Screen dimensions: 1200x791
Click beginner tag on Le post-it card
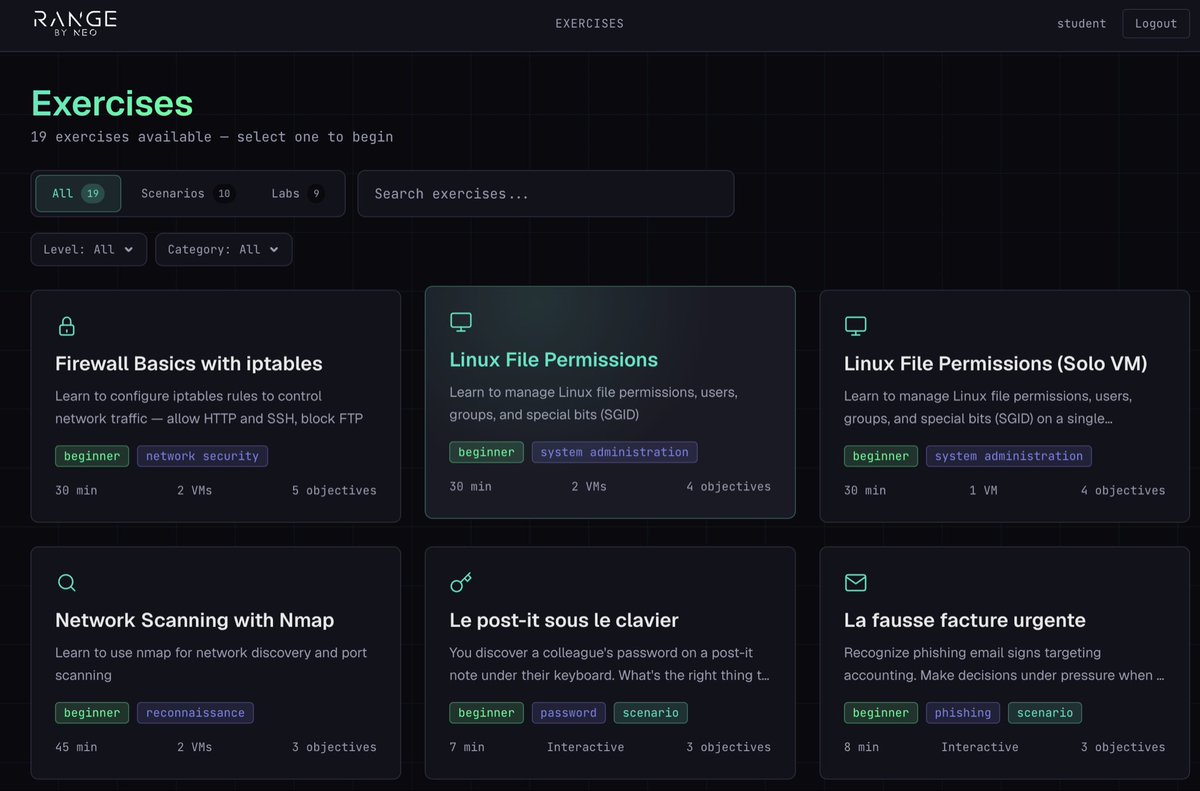click(x=486, y=713)
